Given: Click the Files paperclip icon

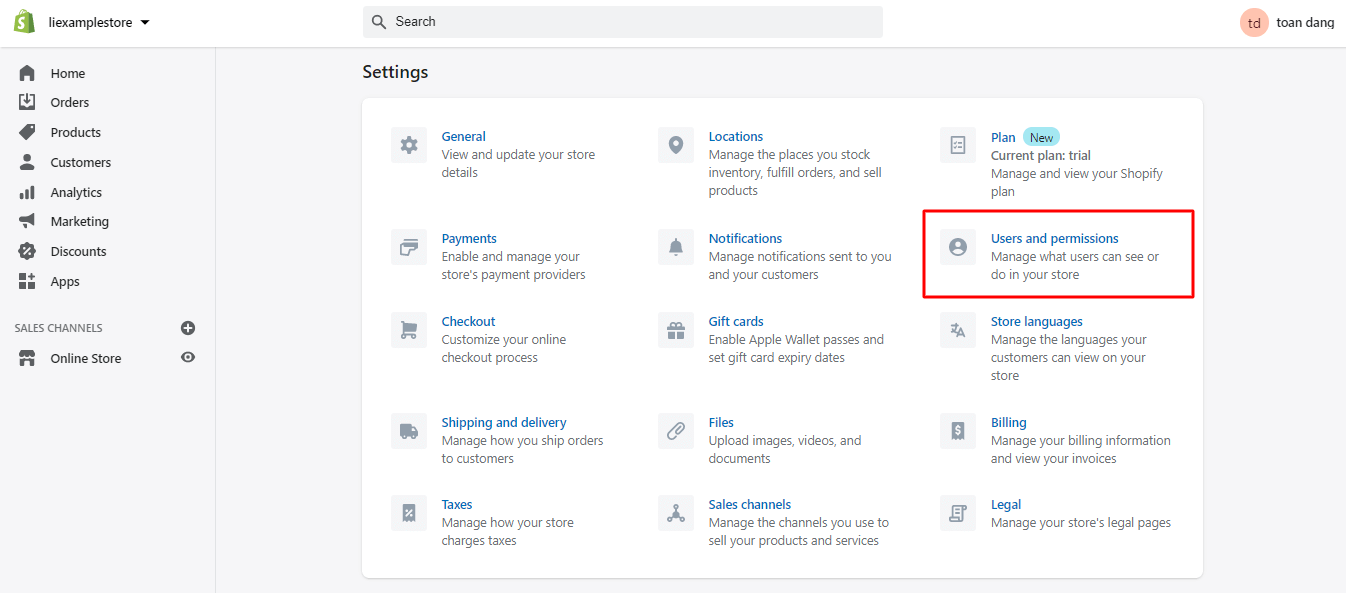Looking at the screenshot, I should (676, 430).
